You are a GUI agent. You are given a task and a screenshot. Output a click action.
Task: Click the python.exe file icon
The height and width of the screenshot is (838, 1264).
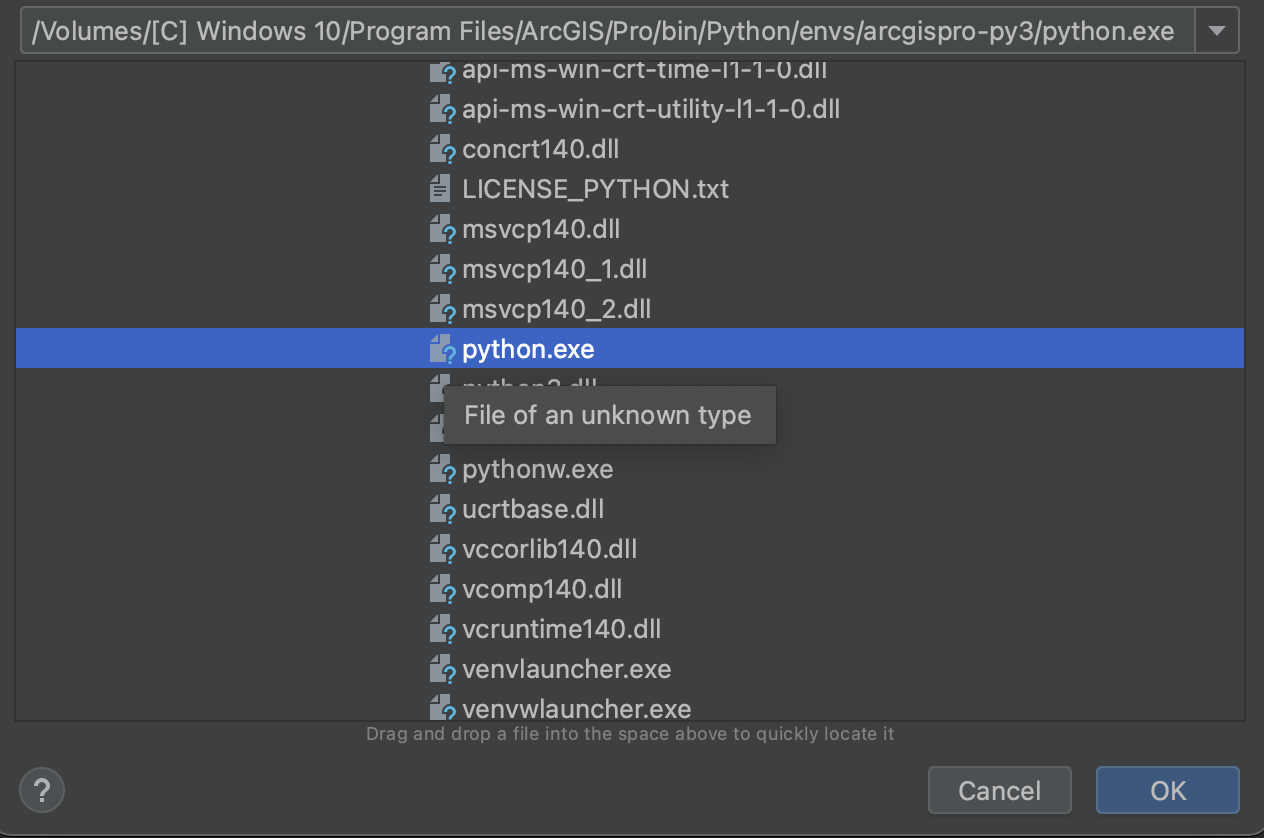(x=442, y=350)
